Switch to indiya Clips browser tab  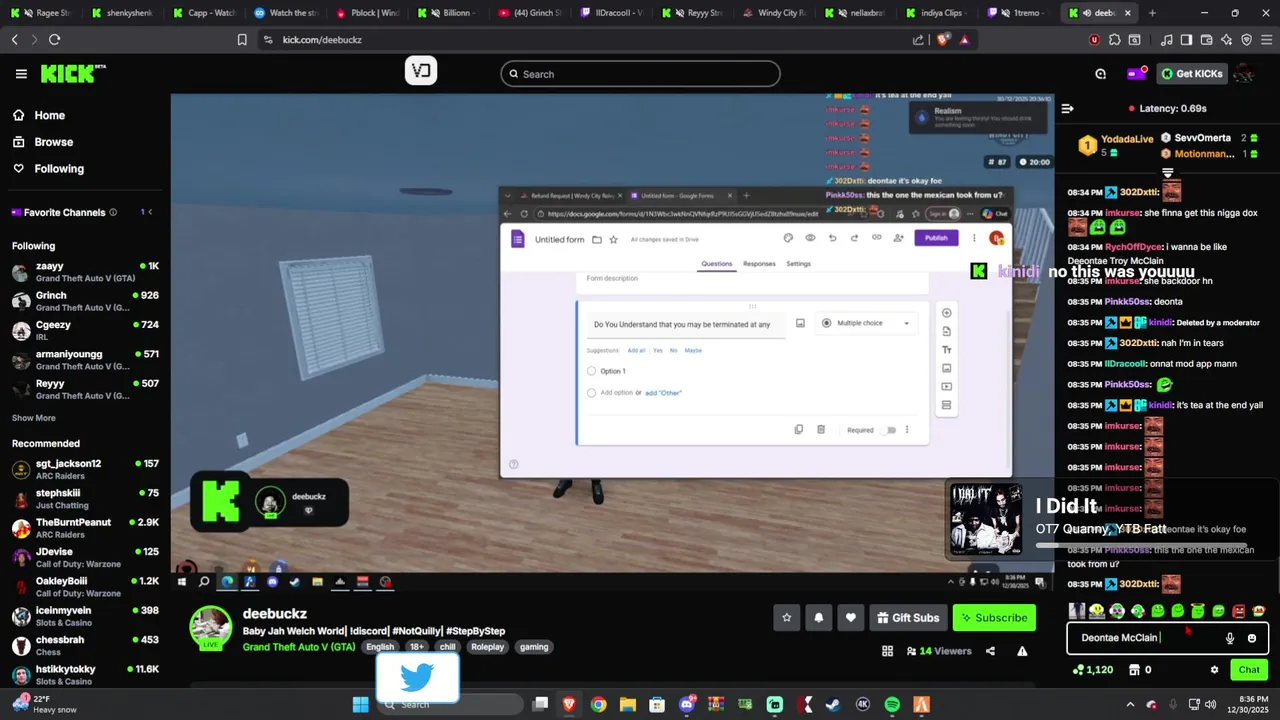coord(934,13)
